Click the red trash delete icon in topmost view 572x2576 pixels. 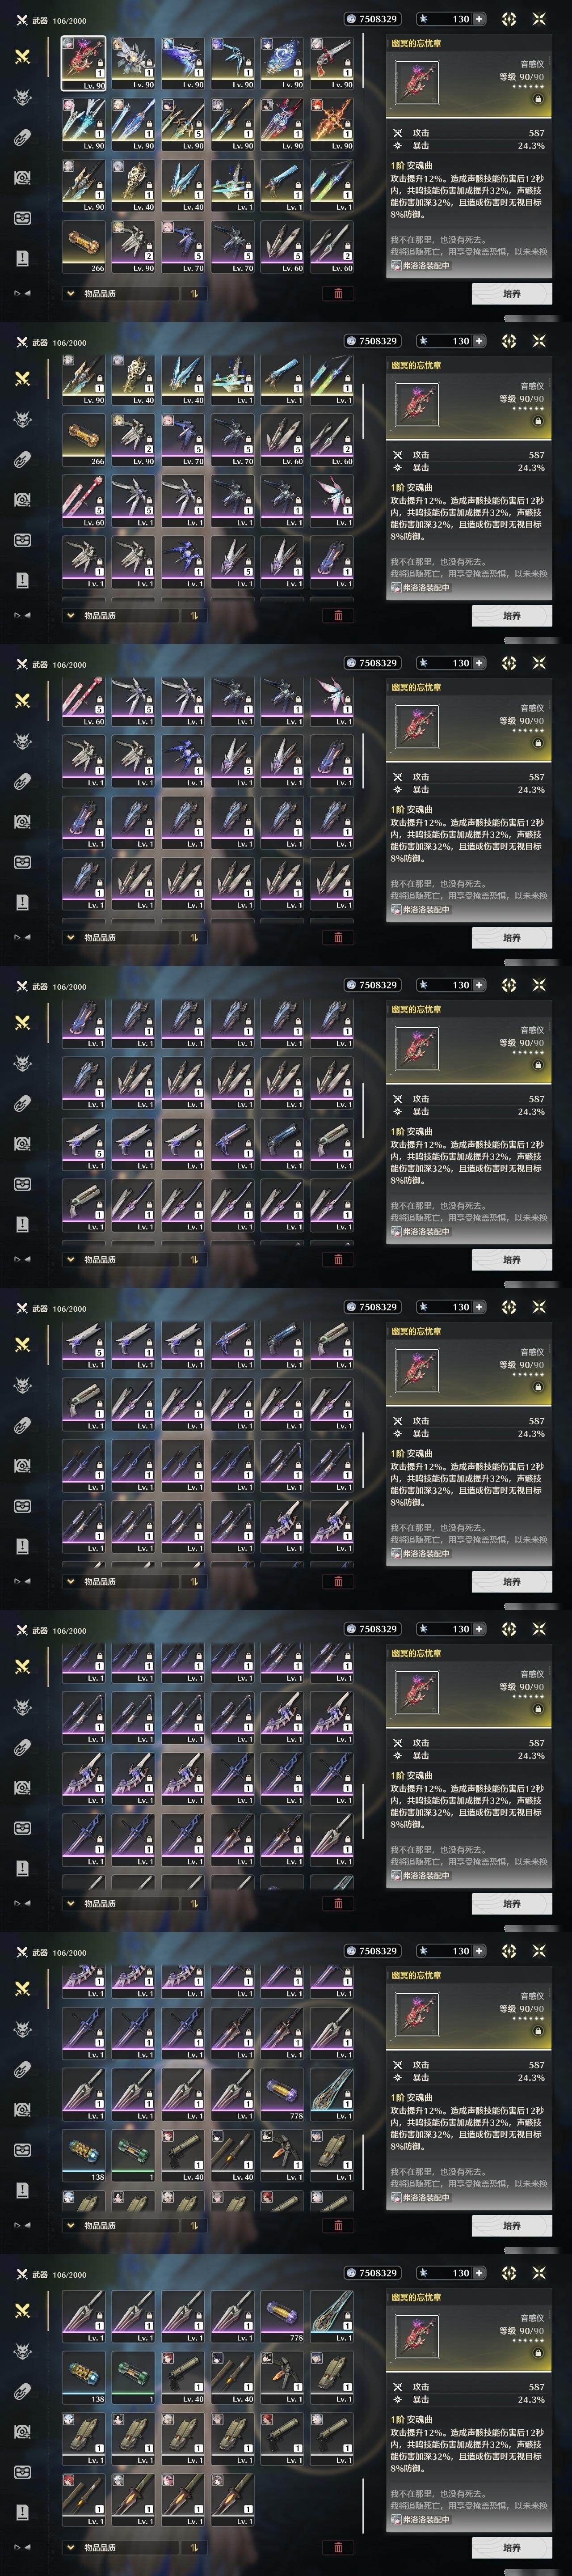pos(338,293)
